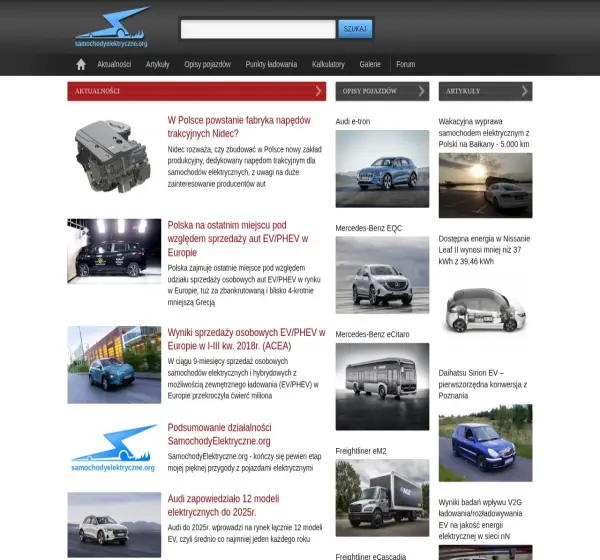Open the Opisy pojazdów menu item
The width and height of the screenshot is (600, 560).
207,64
